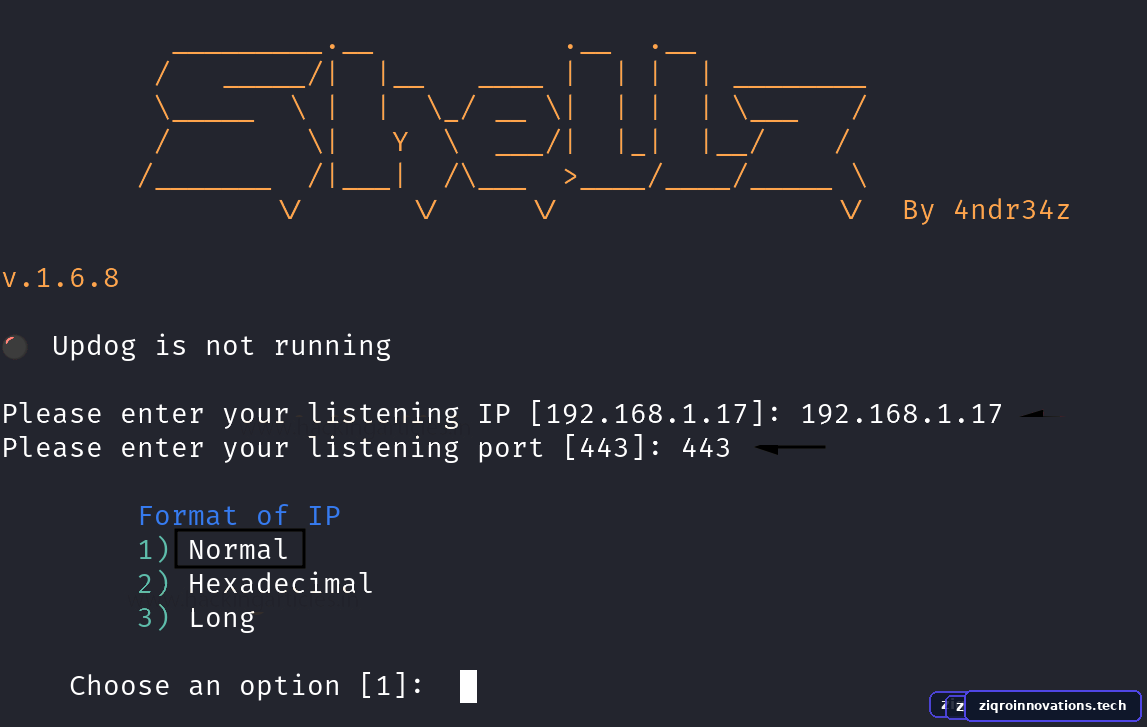Select the Normal IP format option

point(239,549)
